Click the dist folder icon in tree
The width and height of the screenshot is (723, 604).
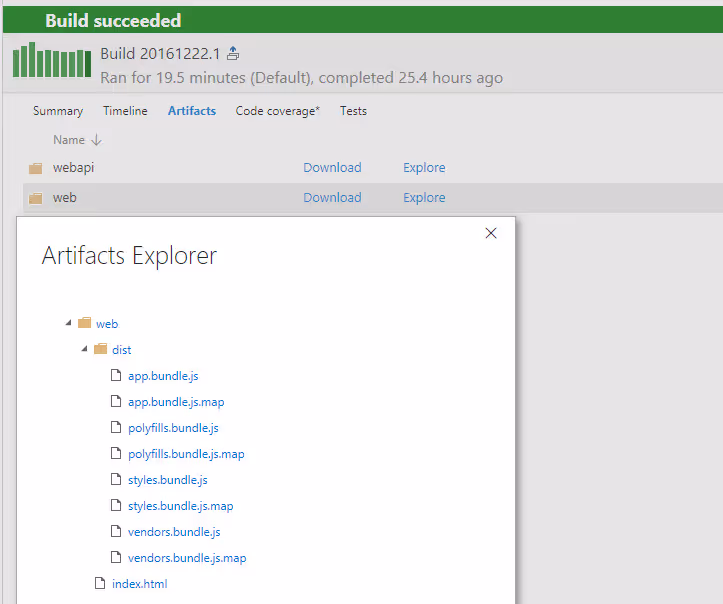point(101,349)
